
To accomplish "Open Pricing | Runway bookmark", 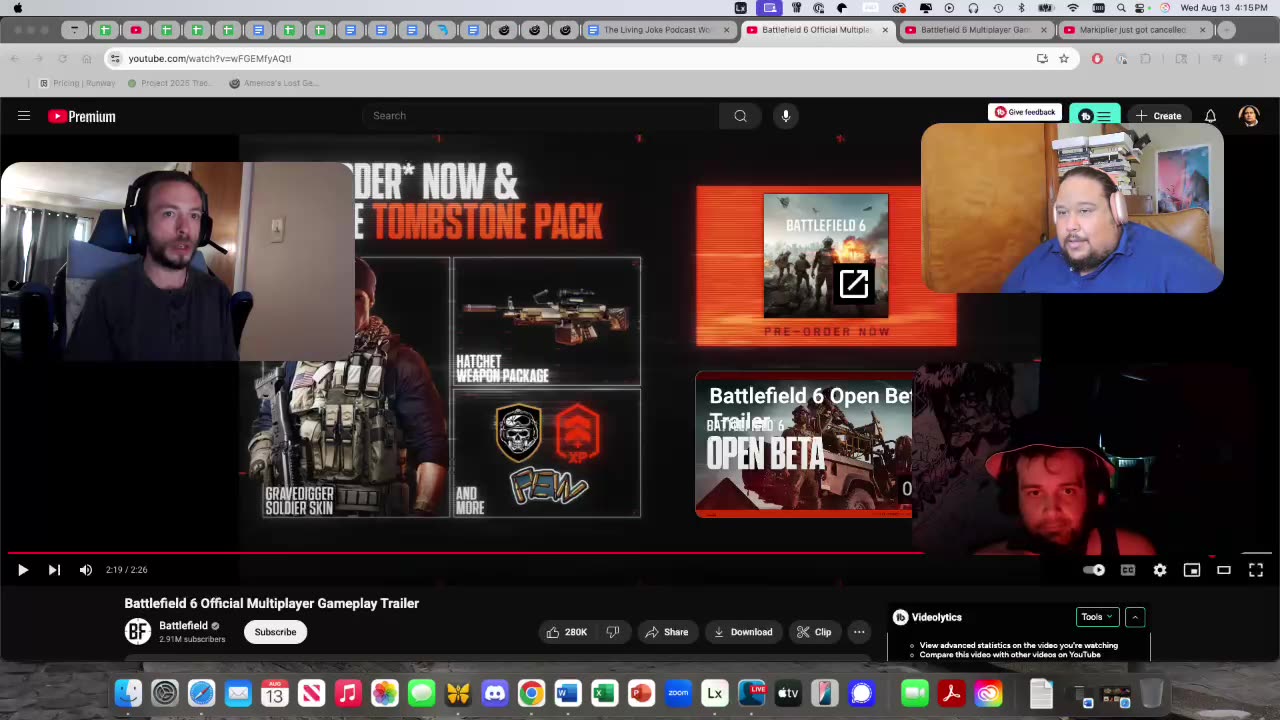I will tap(76, 83).
